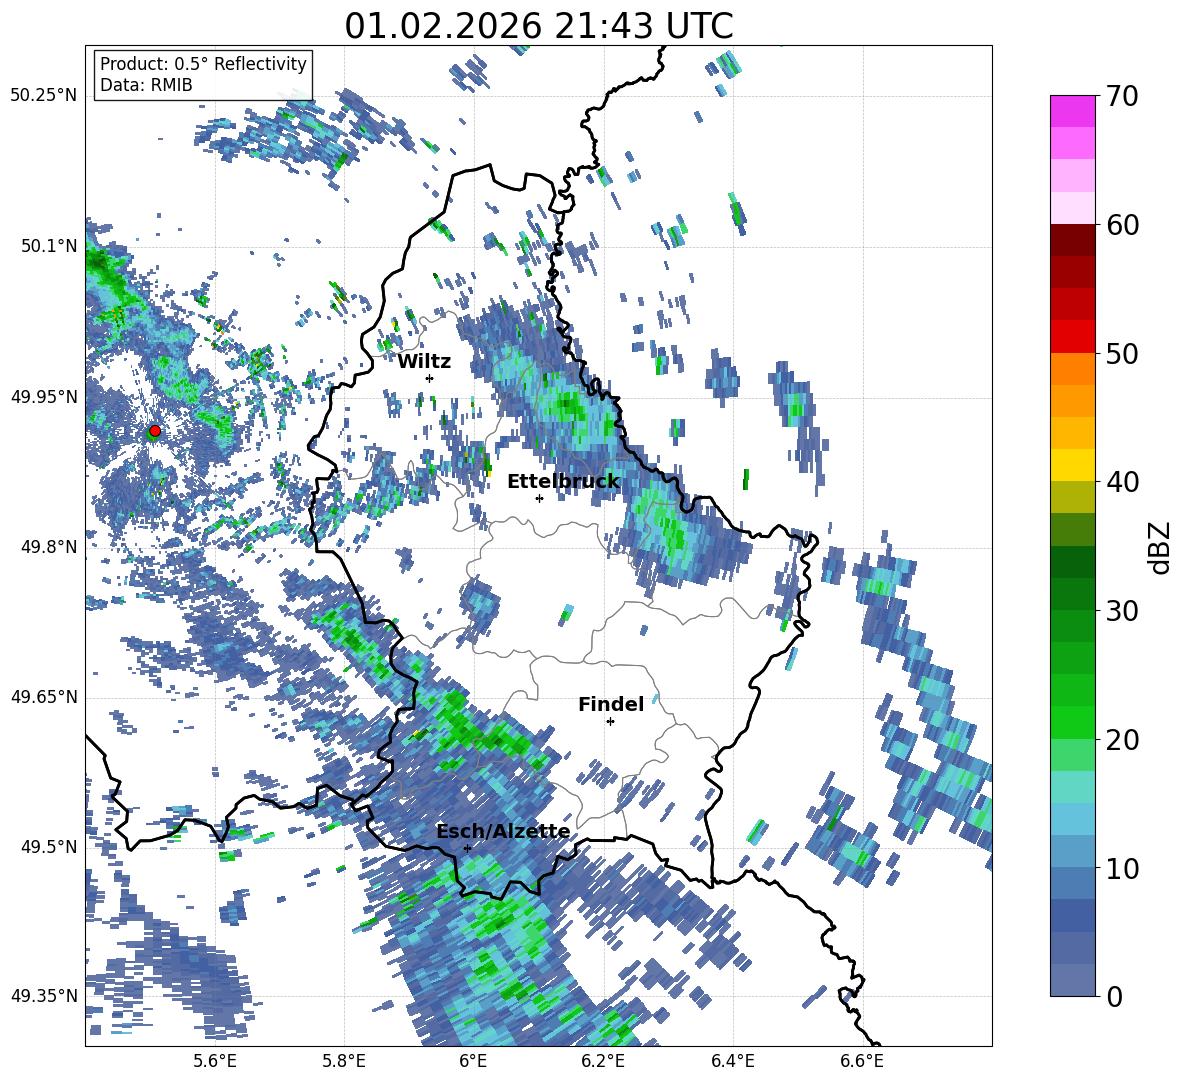Click the bright green colorbar segment at 20
The width and height of the screenshot is (1184, 1081).
1072,722
